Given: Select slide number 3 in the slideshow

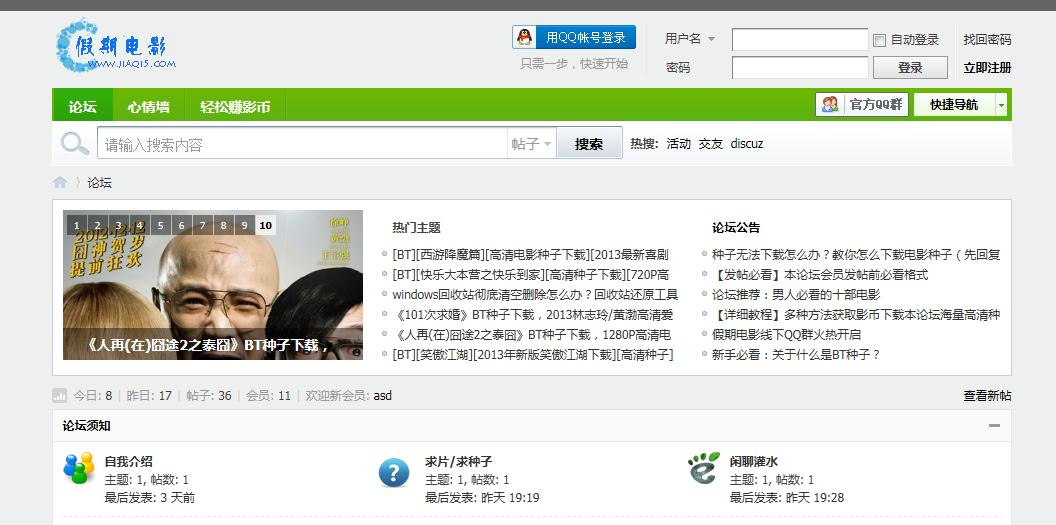Looking at the screenshot, I should point(119,225).
